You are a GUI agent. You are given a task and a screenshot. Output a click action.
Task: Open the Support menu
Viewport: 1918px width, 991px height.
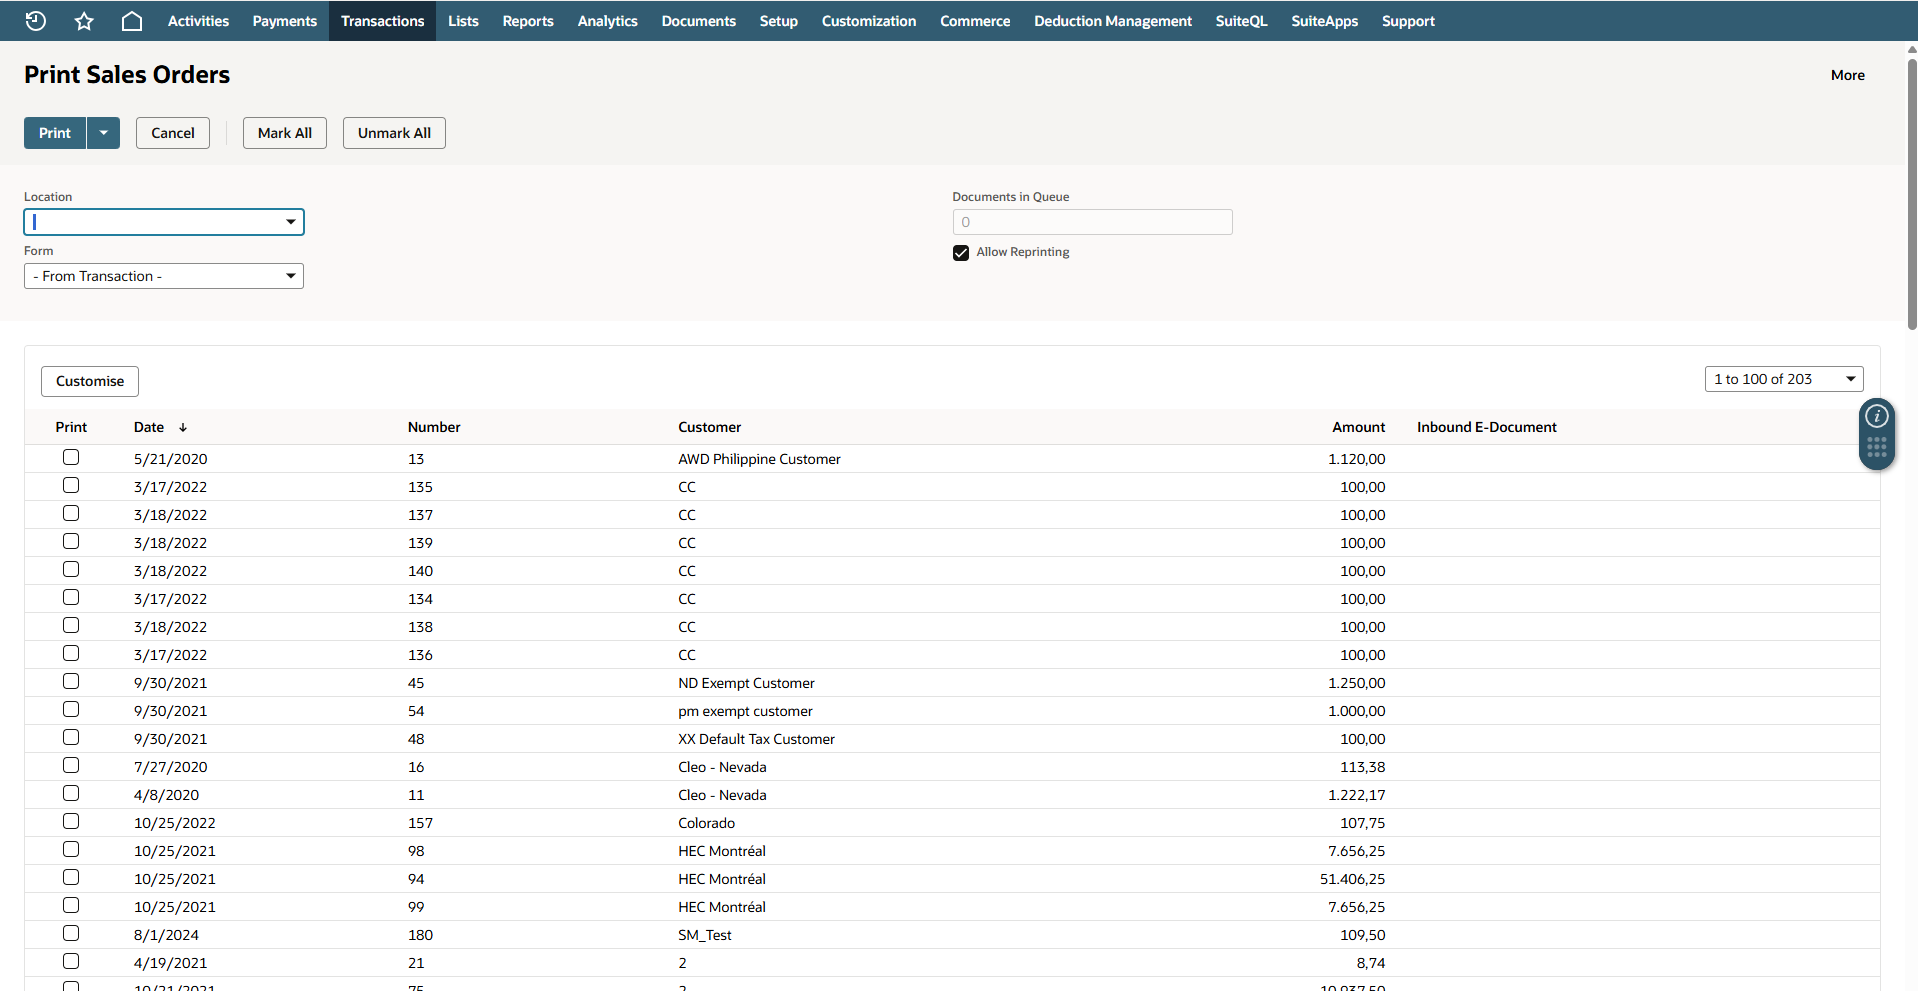coord(1408,21)
